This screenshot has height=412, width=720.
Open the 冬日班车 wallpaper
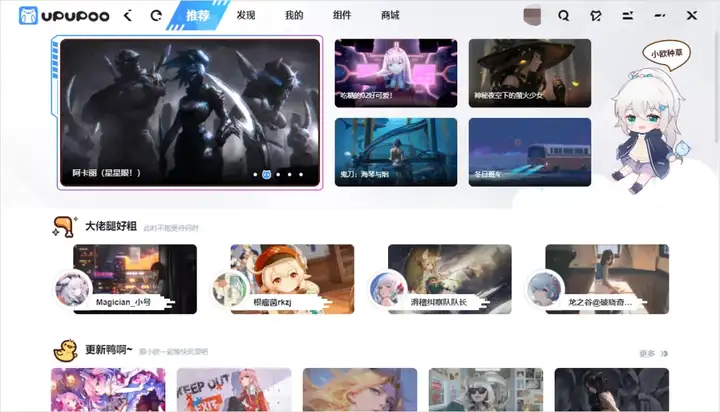point(530,152)
